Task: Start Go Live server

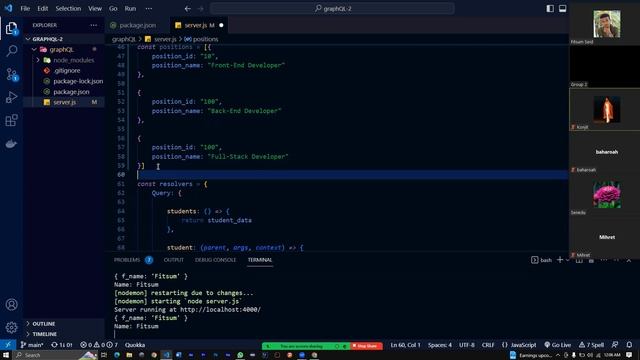Action: tap(558, 345)
